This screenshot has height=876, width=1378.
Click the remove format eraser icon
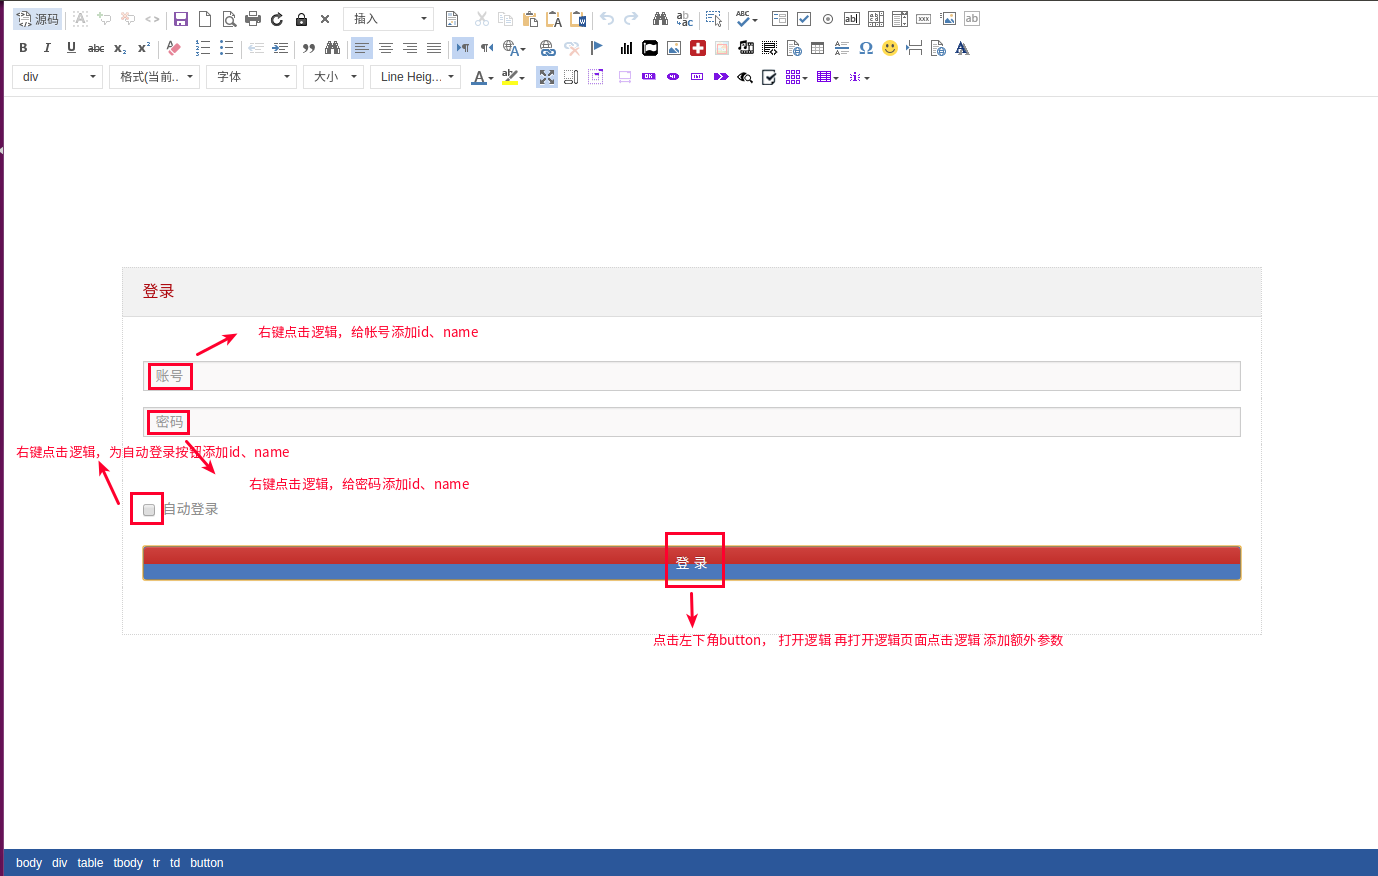point(174,48)
